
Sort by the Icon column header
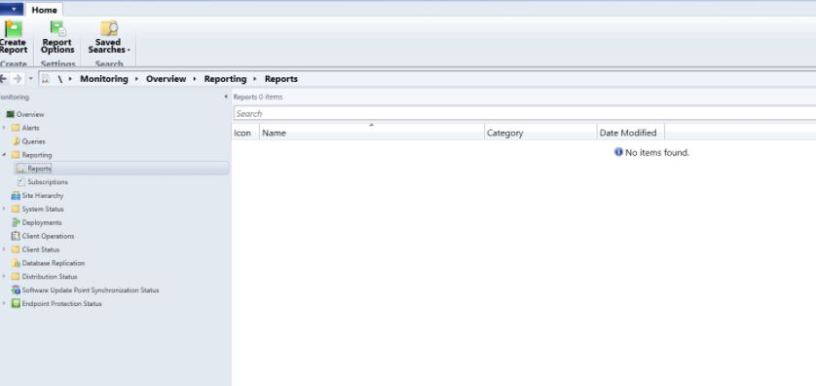(245, 133)
